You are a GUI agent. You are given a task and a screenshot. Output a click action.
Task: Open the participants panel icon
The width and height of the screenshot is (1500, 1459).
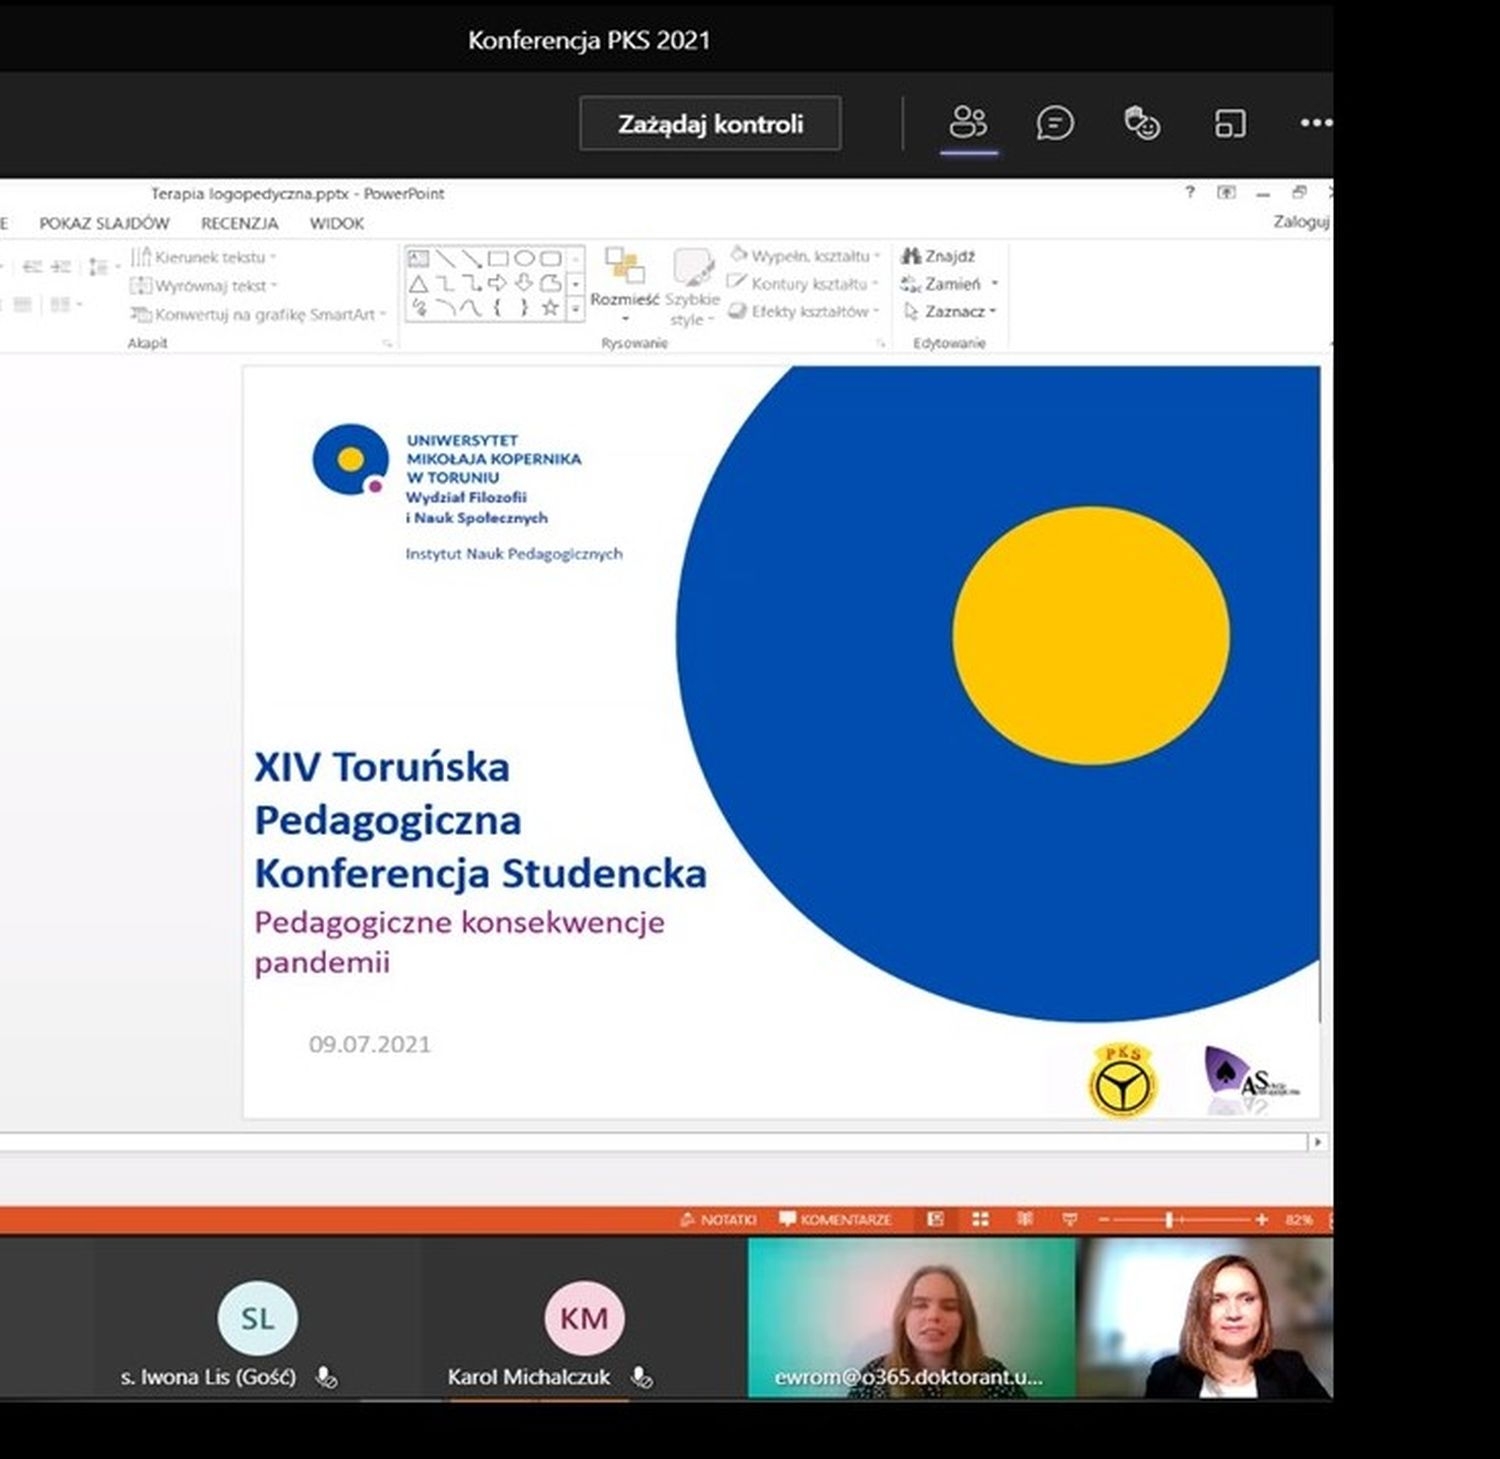968,123
